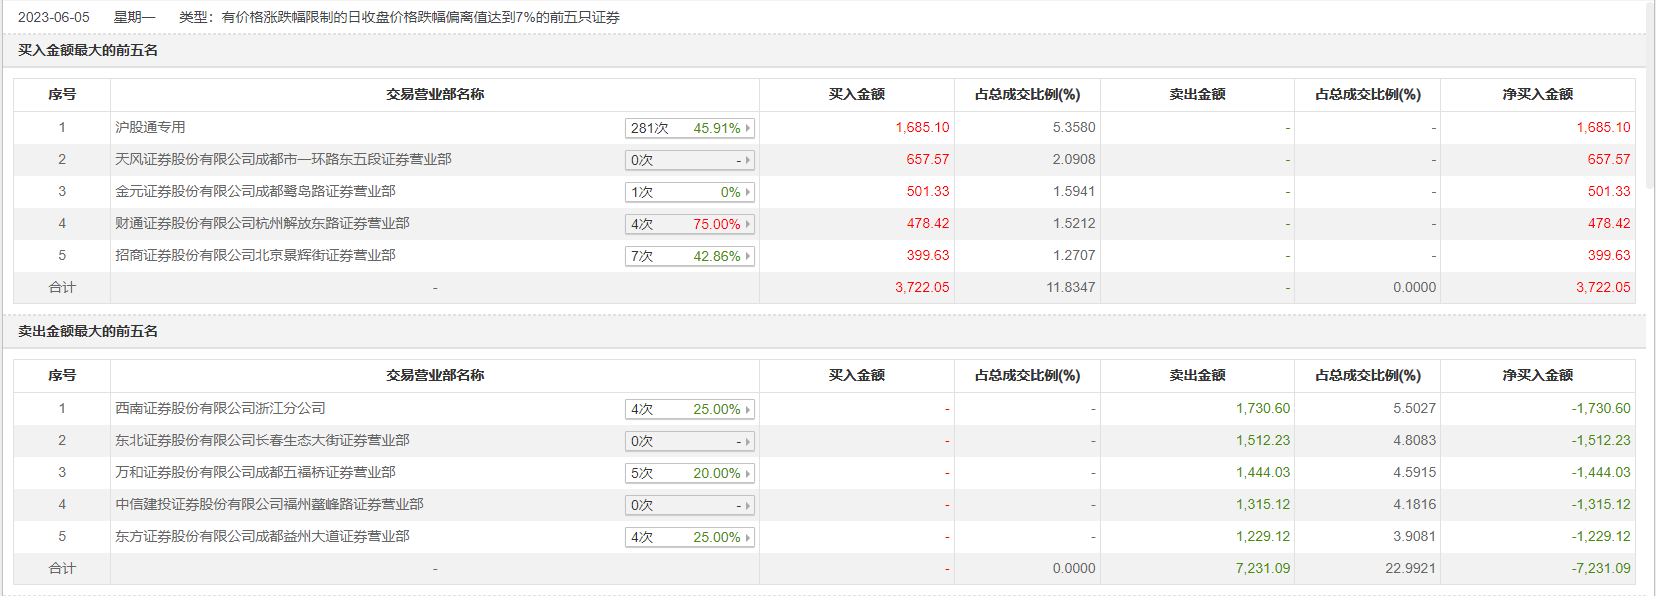1656x596 pixels.
Task: Expand 财通证券 4次 75.00% stats box
Action: point(689,224)
